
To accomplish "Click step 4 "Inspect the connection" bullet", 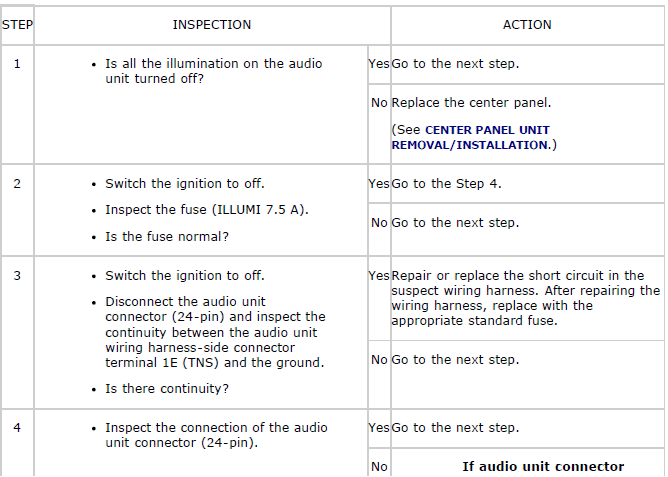I will tap(216, 435).
